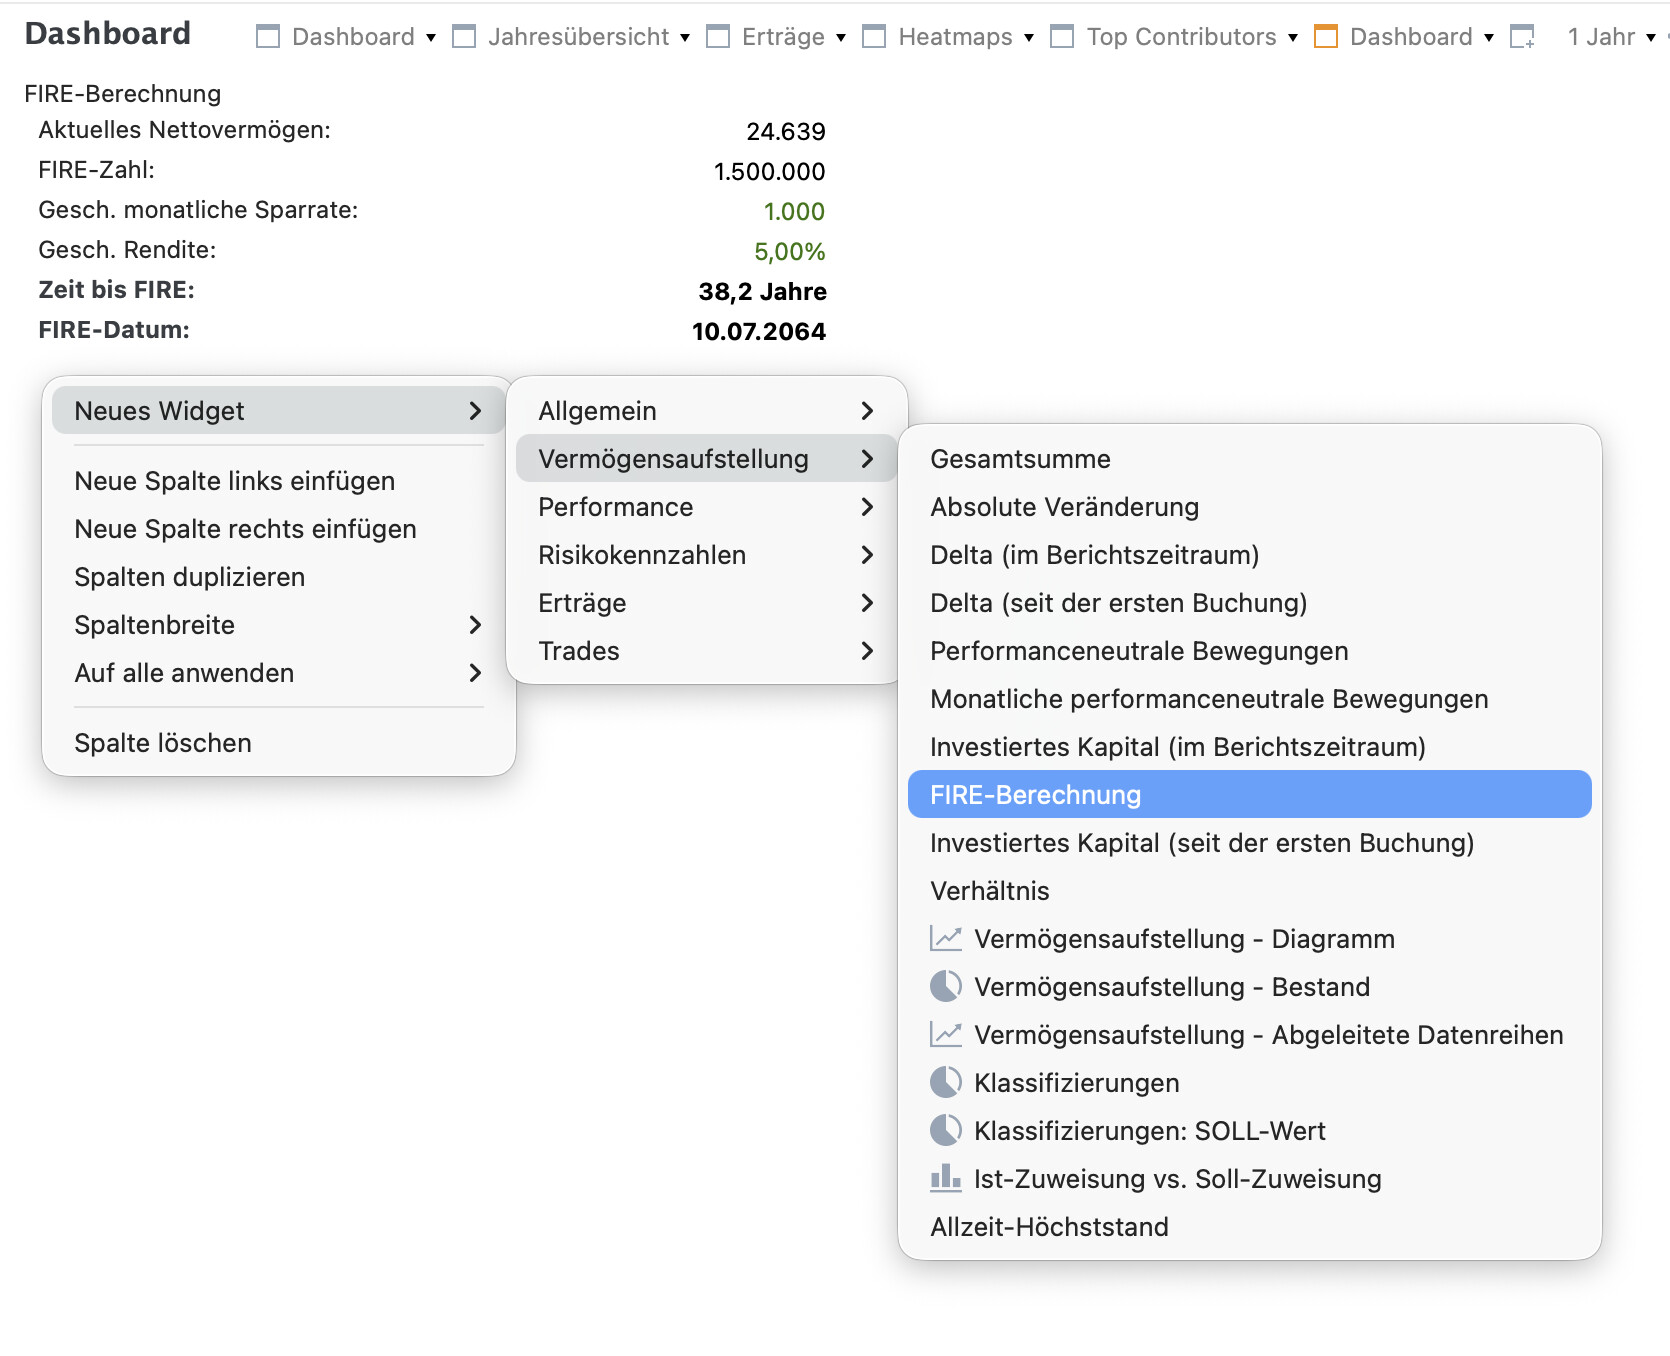This screenshot has width=1670, height=1356.
Task: Click pie icon for Klassifizierungen: SOLL-Wert
Action: [x=945, y=1131]
